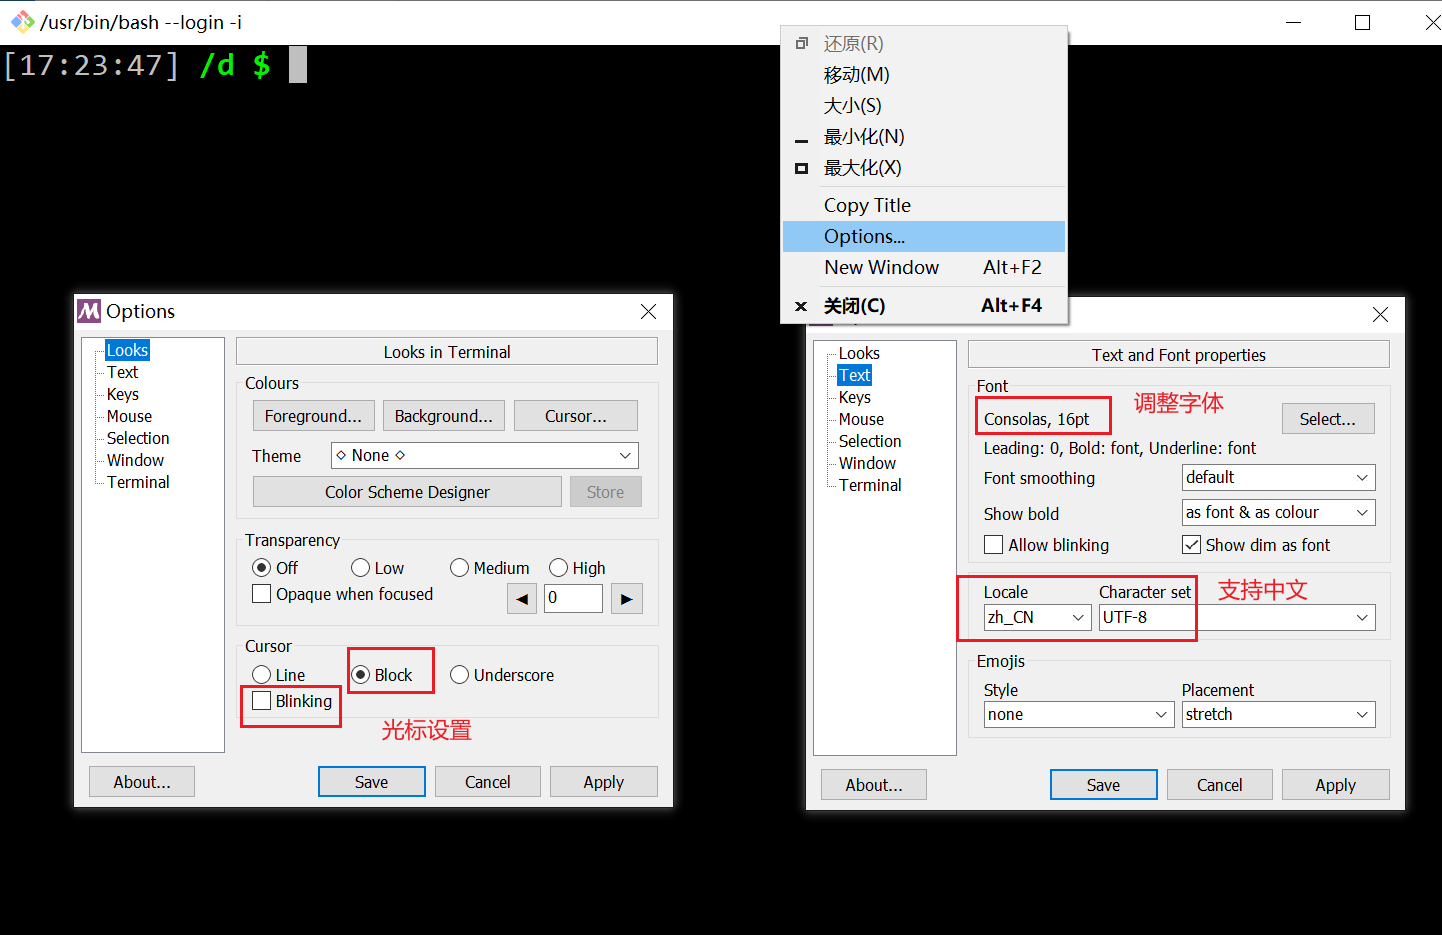Choose New Window from the context menu
Screen dimensions: 1442x935
click(x=881, y=267)
